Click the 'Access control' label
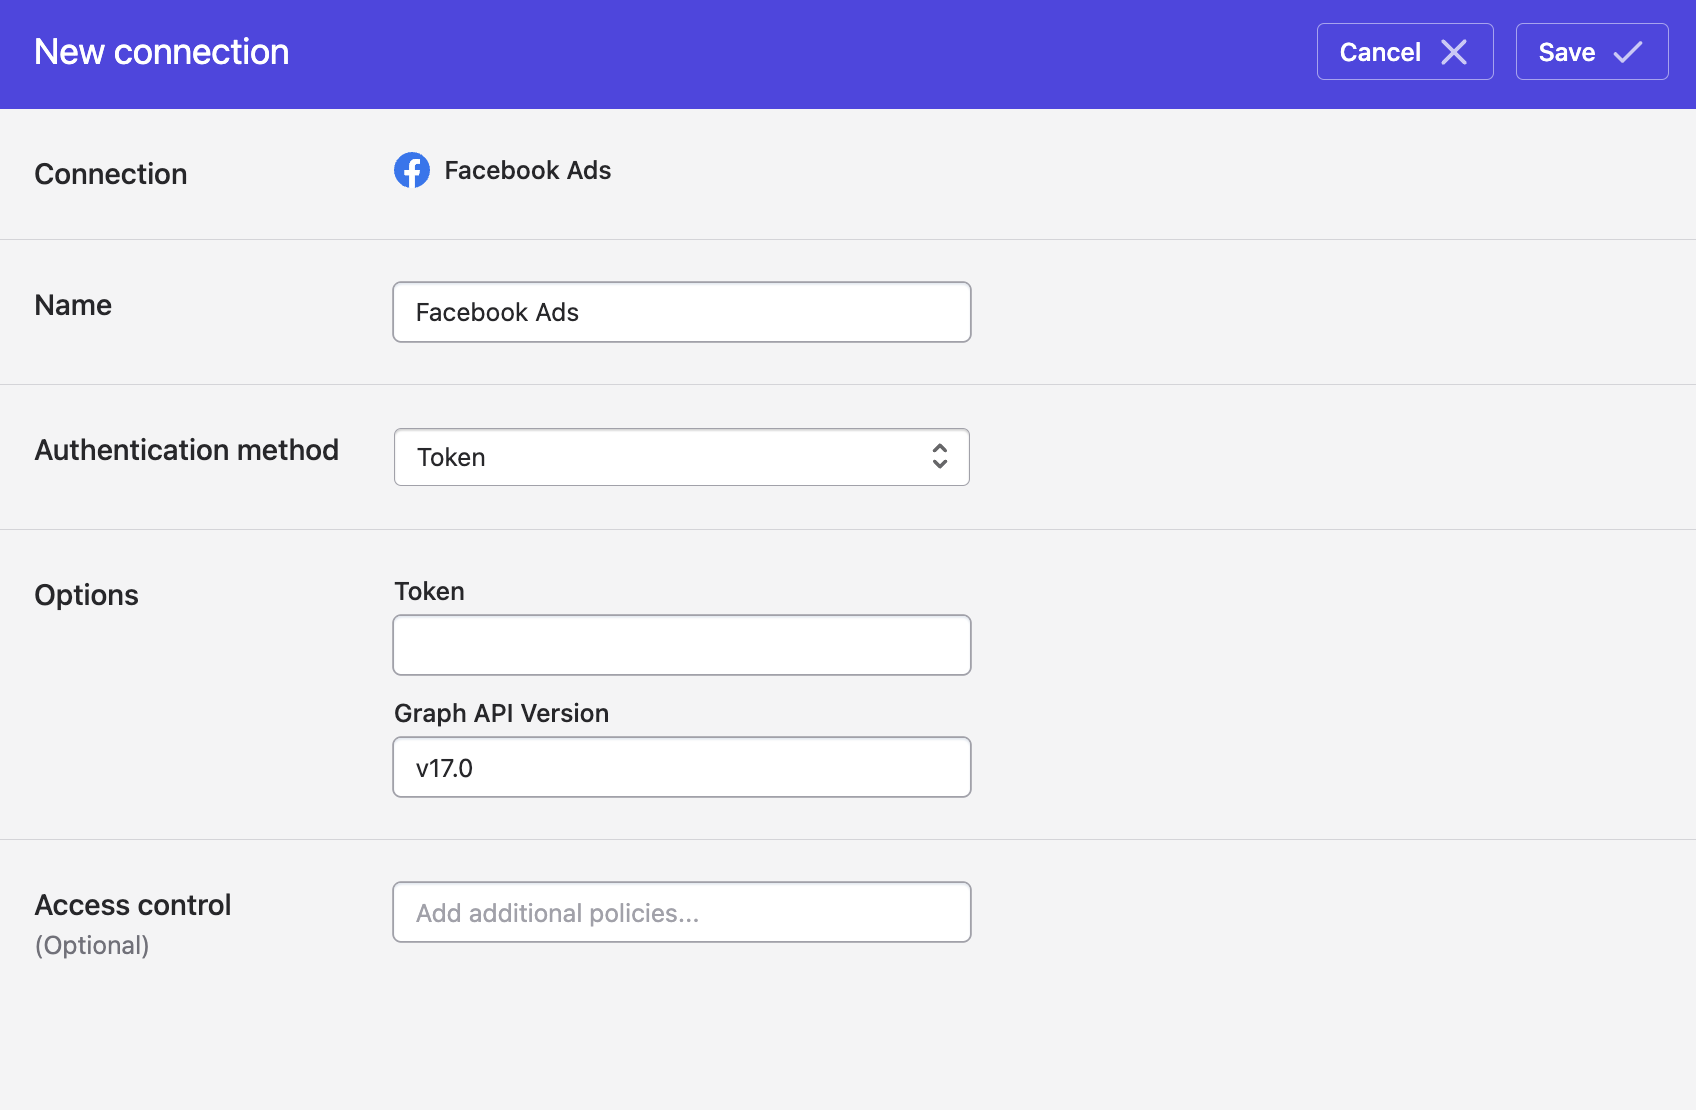Screen dimensions: 1696x1110 tap(133, 905)
